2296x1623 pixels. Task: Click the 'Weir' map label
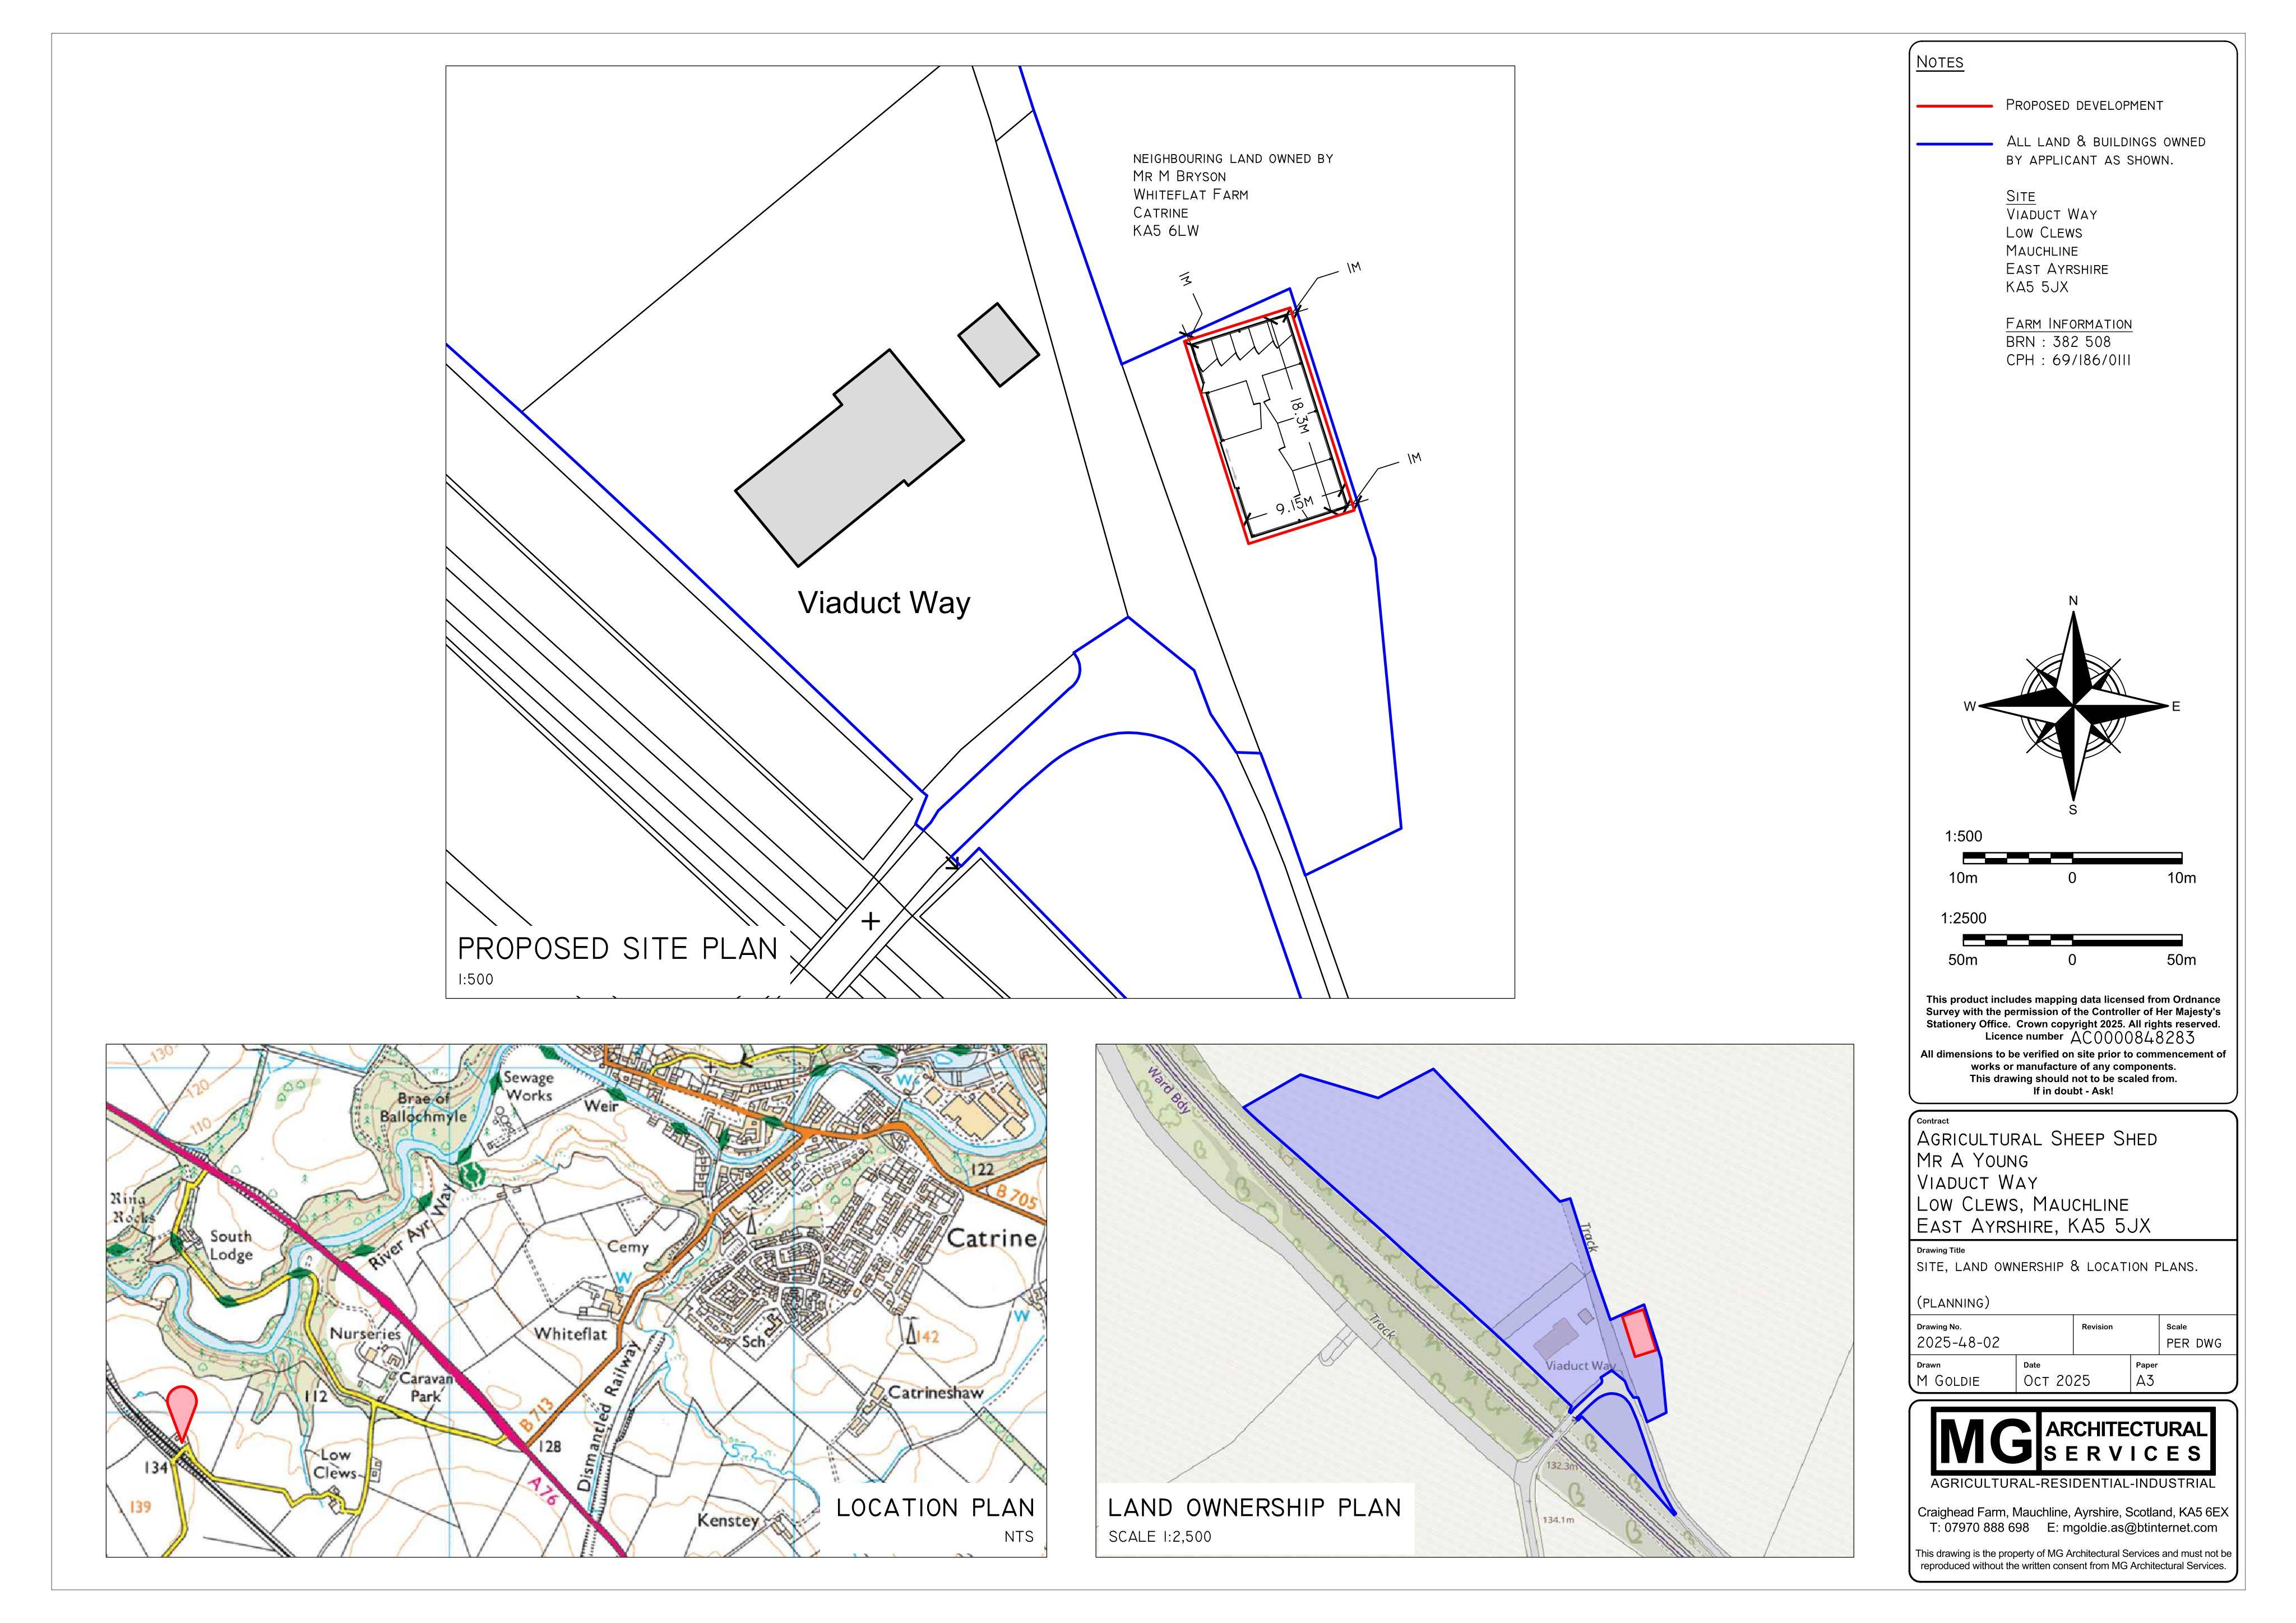[601, 1106]
